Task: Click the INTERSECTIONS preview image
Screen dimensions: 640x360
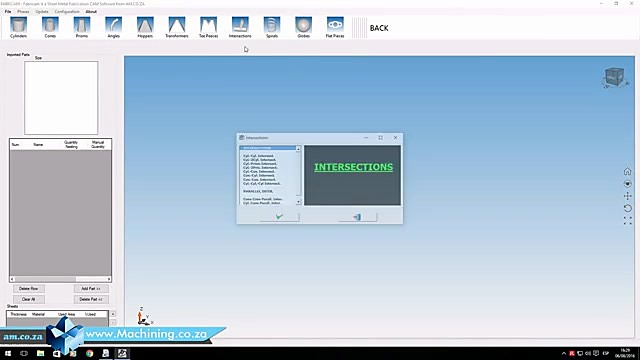Action: (352, 175)
